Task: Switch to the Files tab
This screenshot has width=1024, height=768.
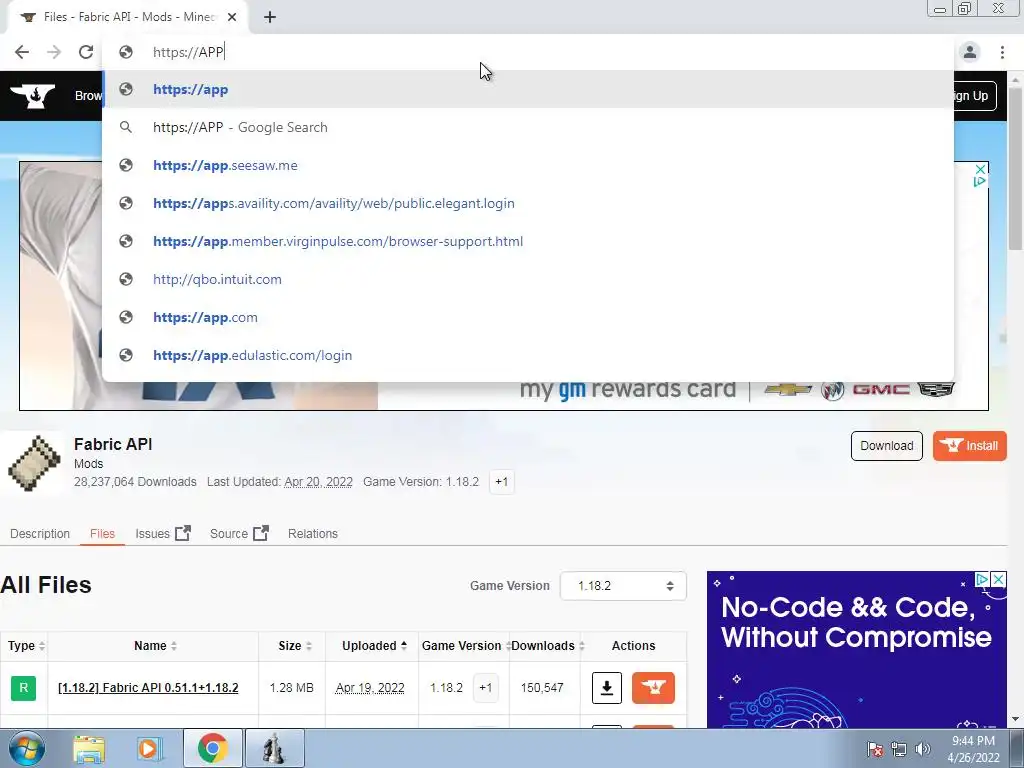Action: coord(103,534)
